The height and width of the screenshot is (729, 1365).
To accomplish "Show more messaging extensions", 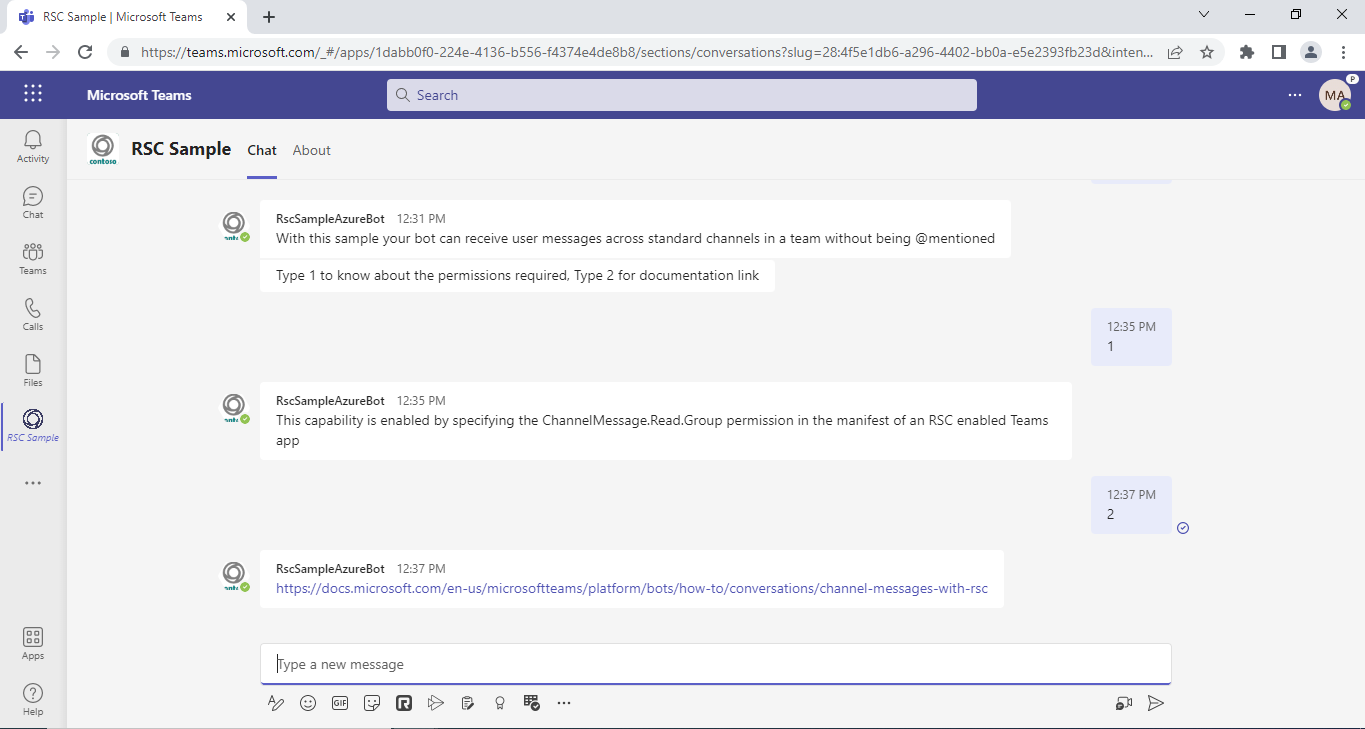I will 564,703.
